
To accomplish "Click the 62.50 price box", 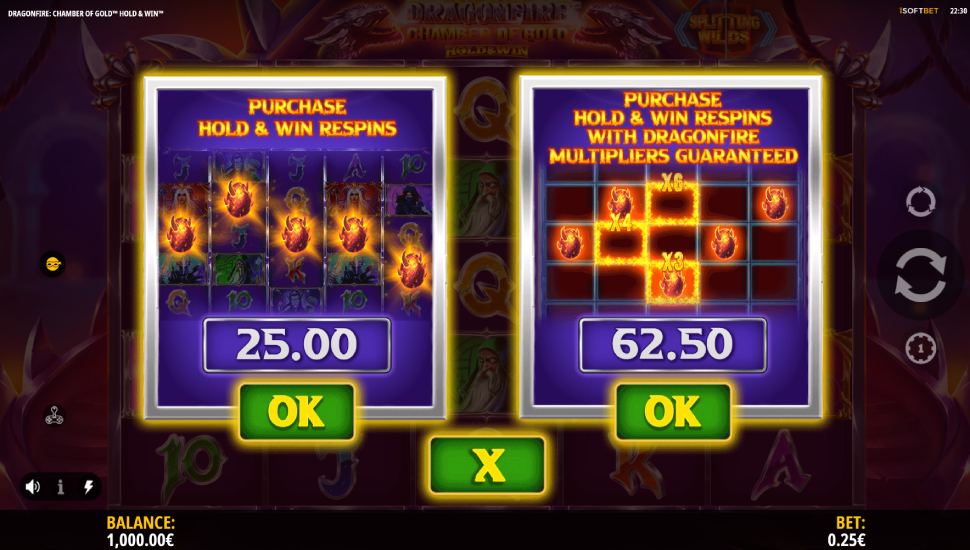I will click(x=673, y=345).
